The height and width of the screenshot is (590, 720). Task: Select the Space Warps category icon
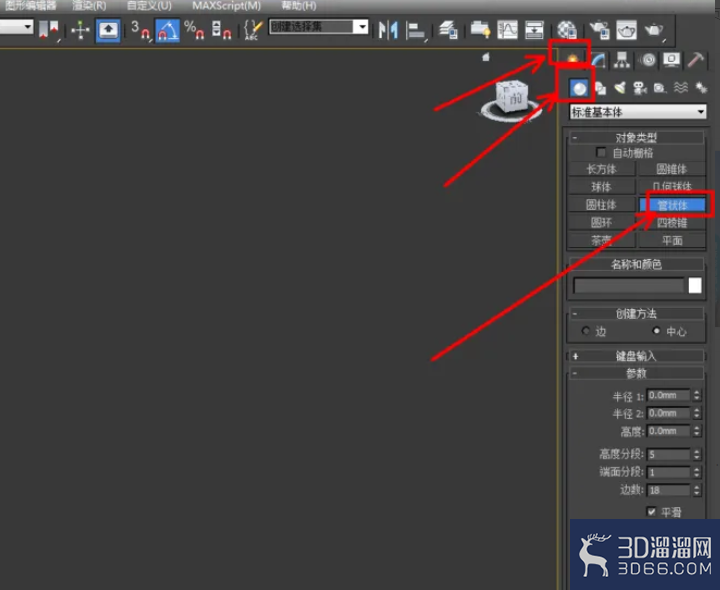point(681,88)
